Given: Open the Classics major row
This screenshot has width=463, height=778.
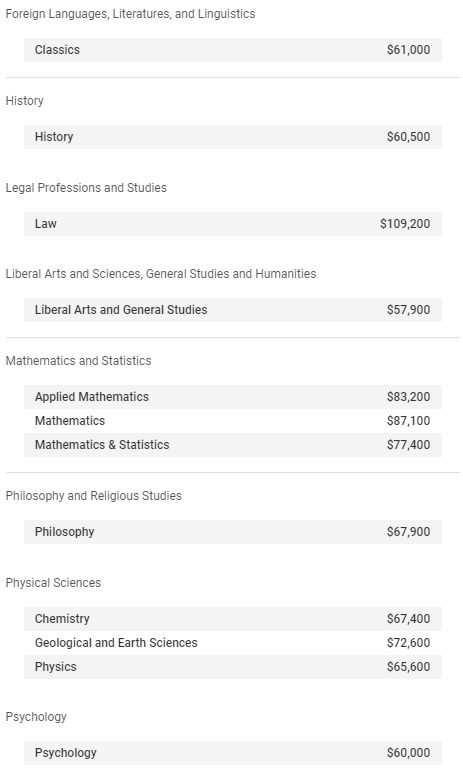Looking at the screenshot, I should point(233,50).
